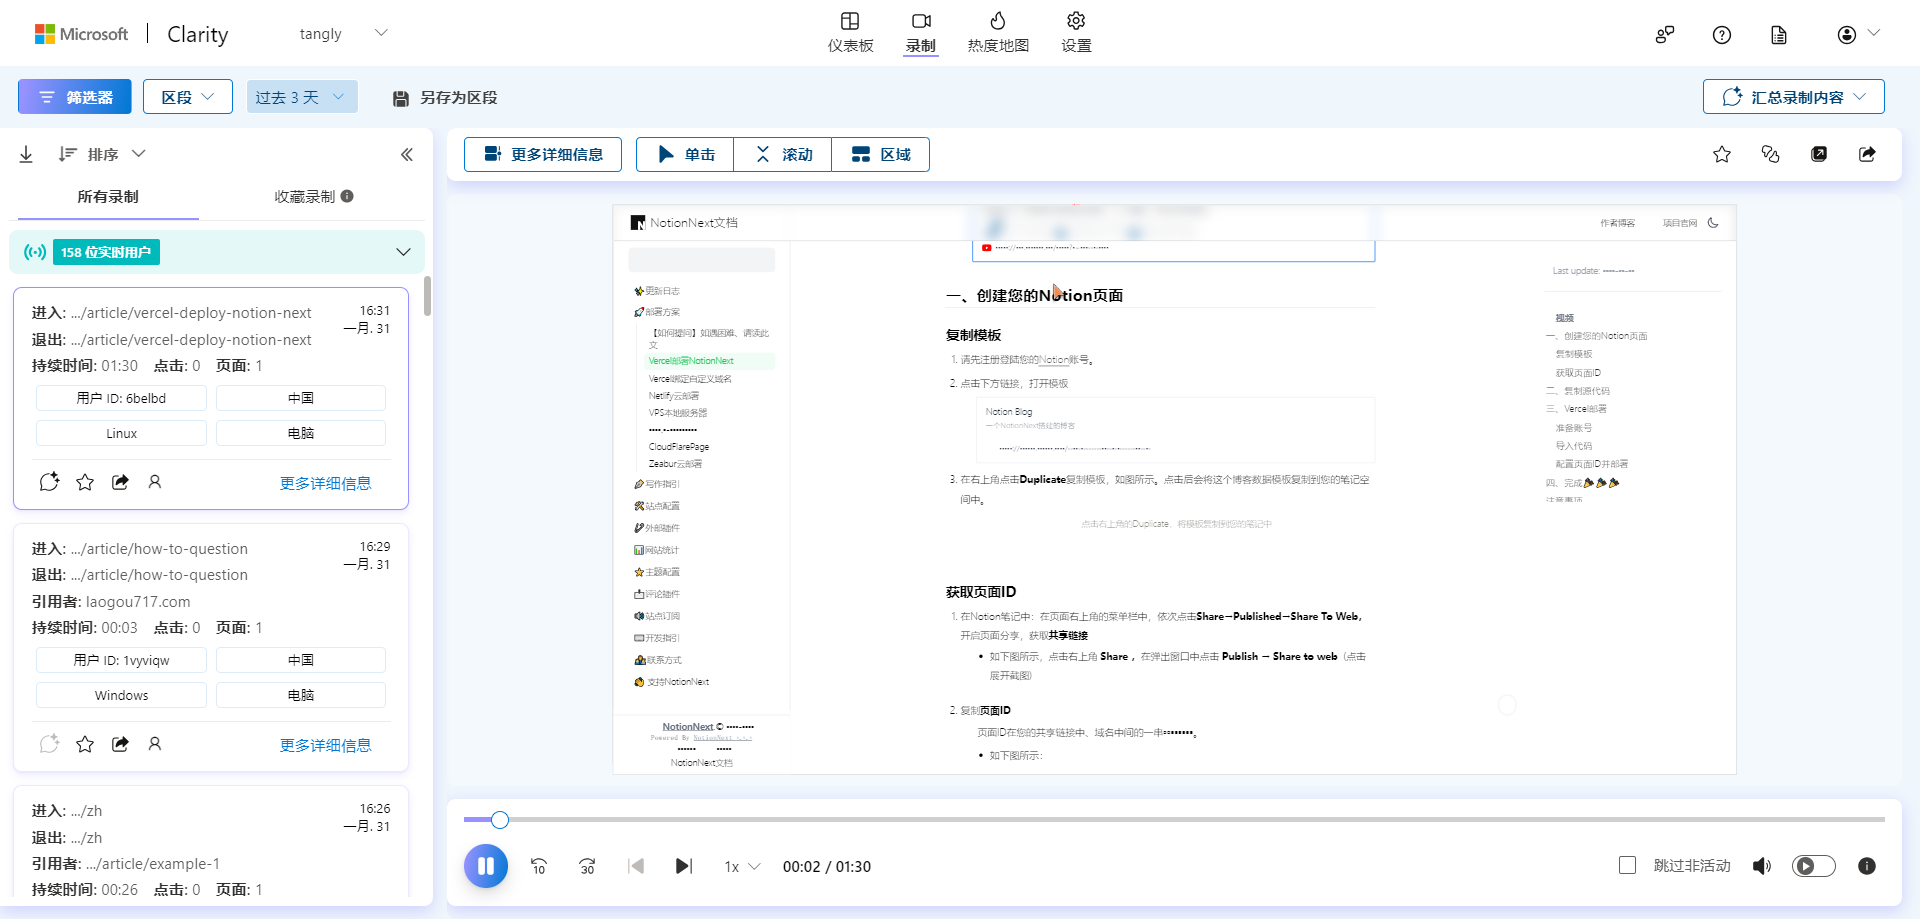
Task: Select the 所有录制 tab
Action: click(x=108, y=197)
